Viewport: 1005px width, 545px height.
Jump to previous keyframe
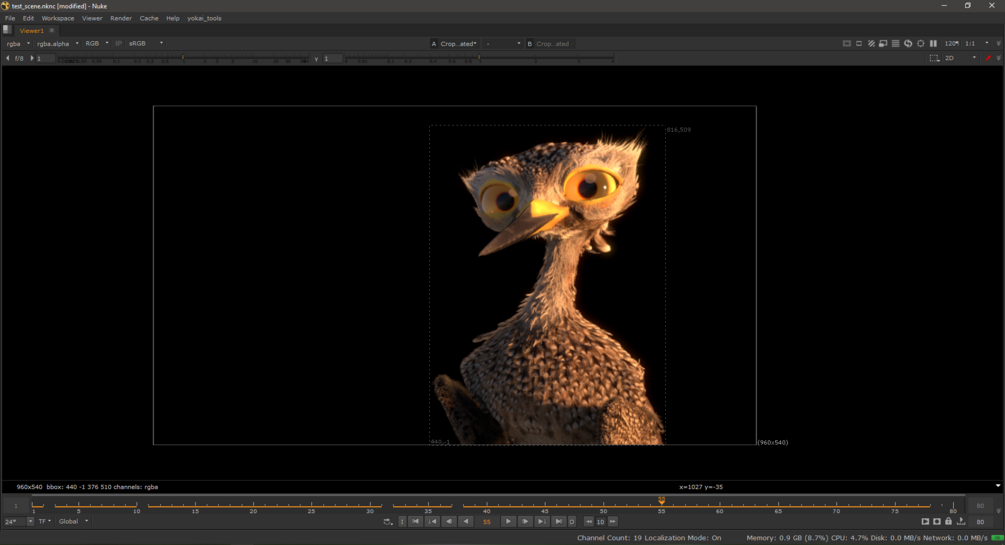click(433, 521)
